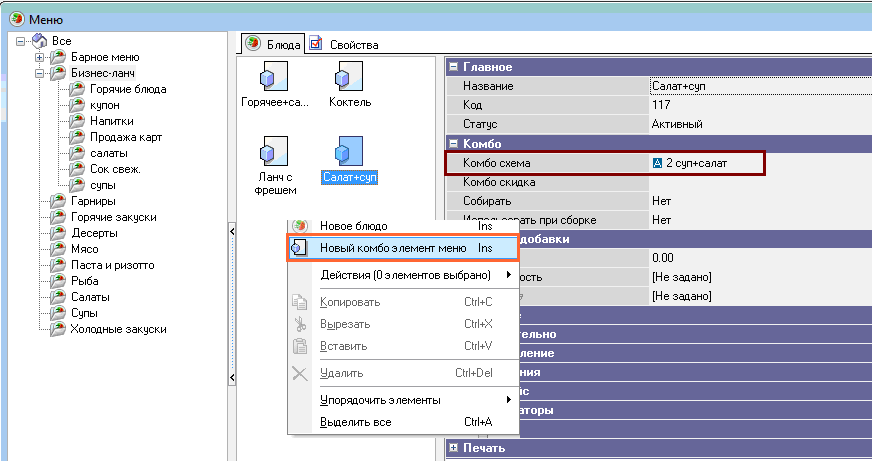Click the Рыба category folder icon
Image resolution: width=872 pixels, height=461 pixels.
click(x=57, y=281)
